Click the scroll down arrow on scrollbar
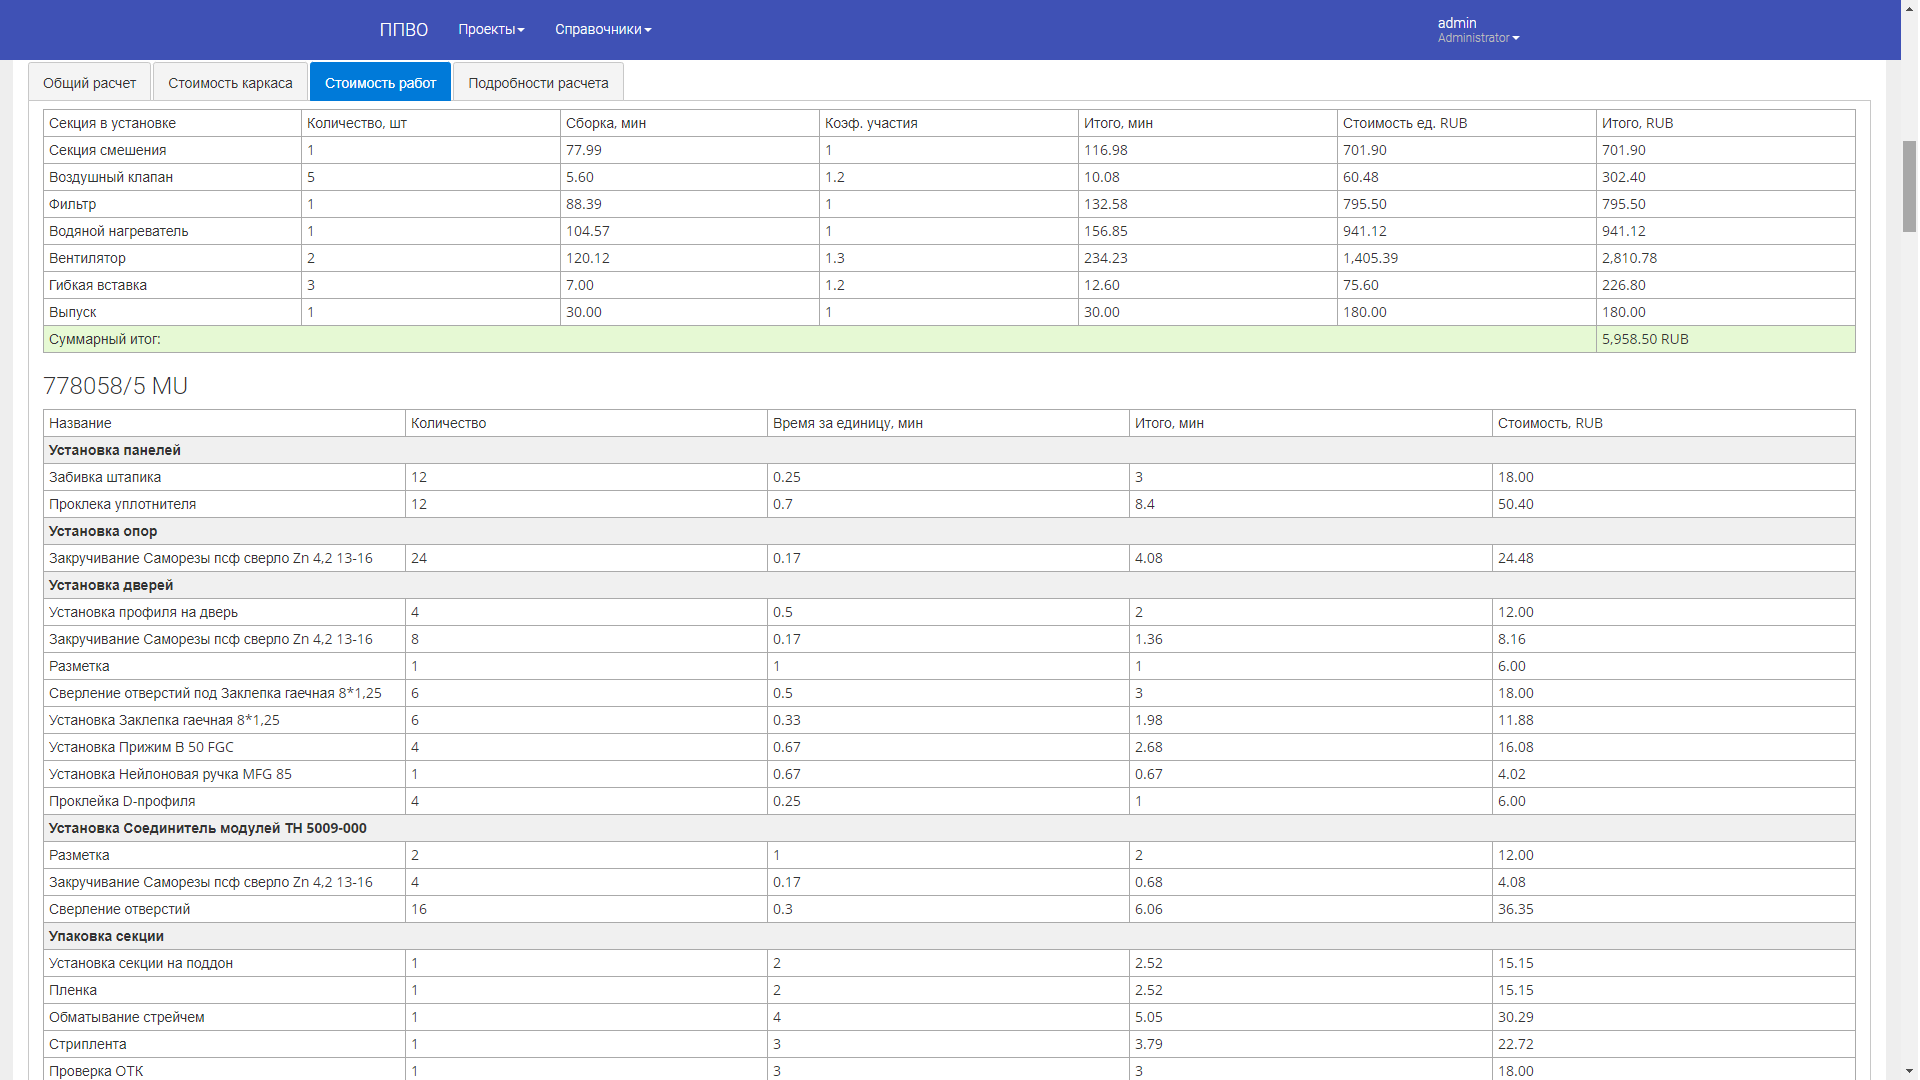Screen dimensions: 1920x1080 (1909, 1071)
